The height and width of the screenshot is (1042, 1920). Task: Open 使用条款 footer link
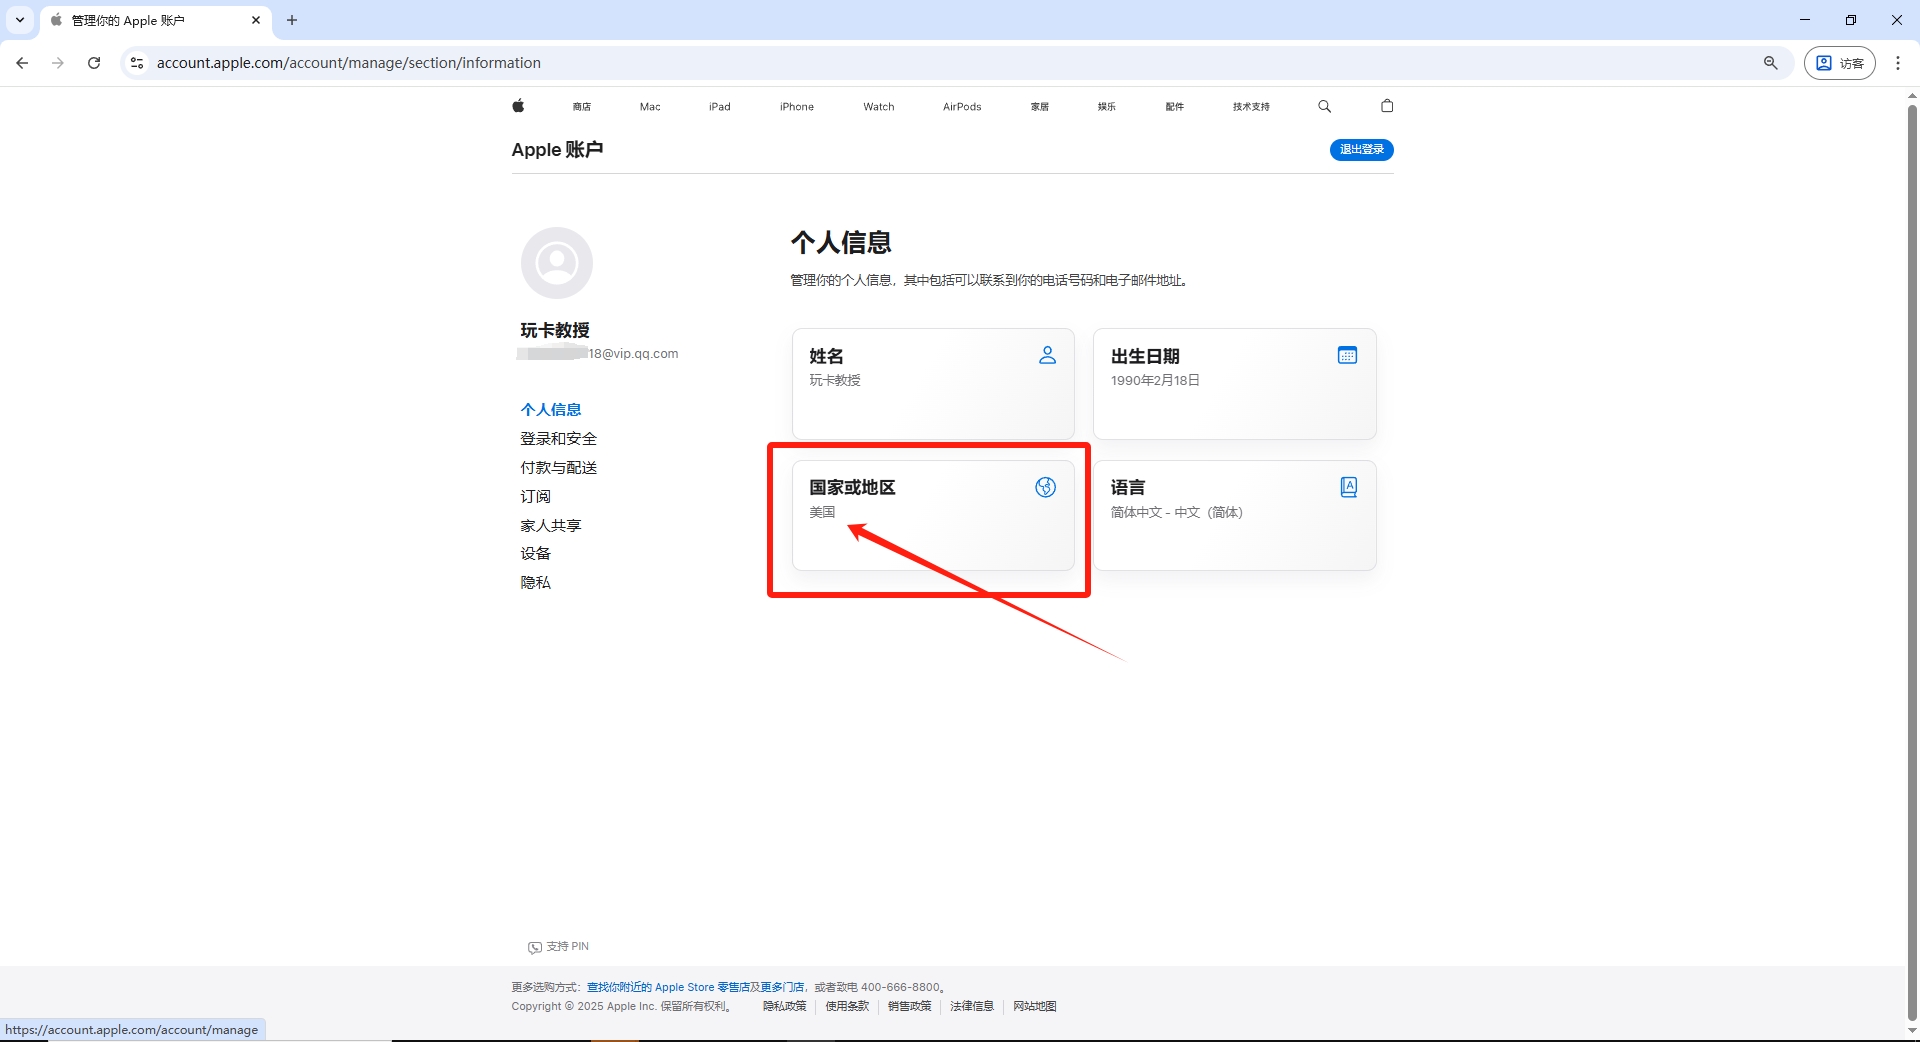point(847,1006)
